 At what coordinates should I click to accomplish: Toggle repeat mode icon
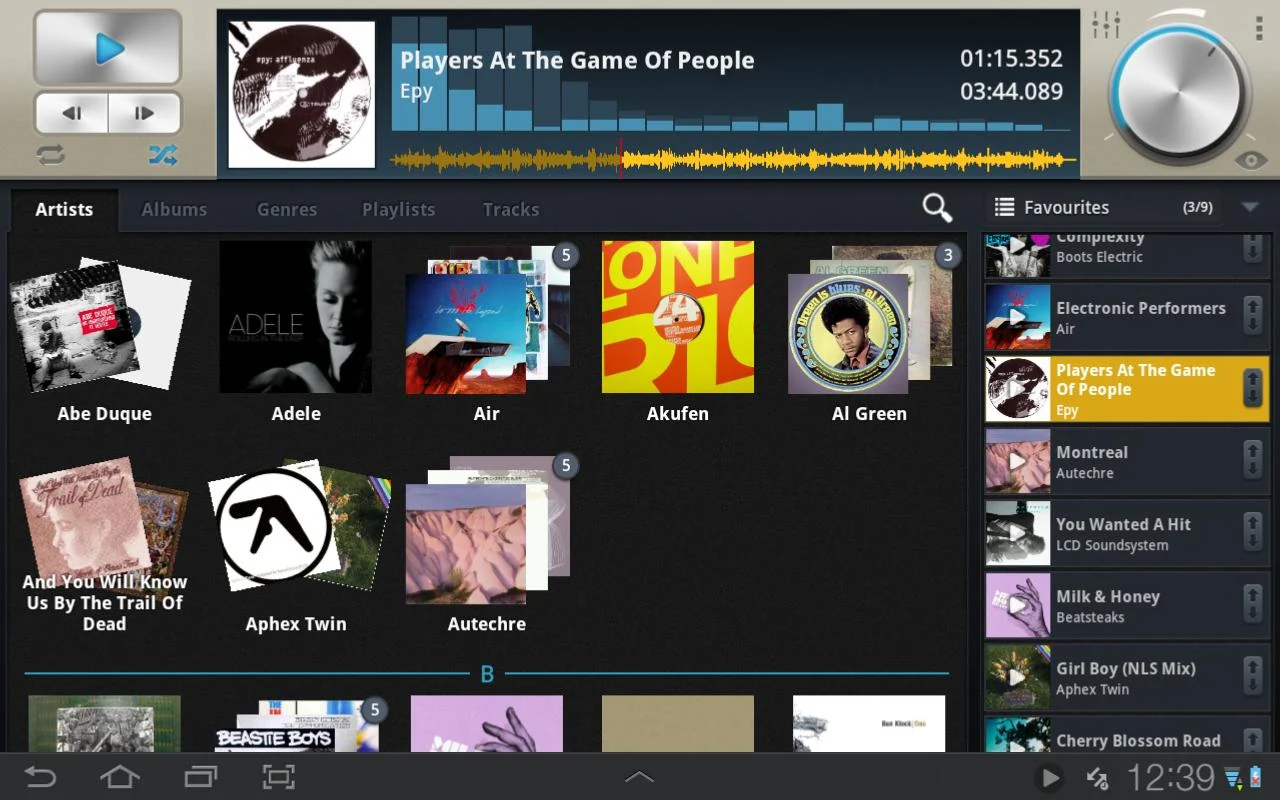[51, 155]
